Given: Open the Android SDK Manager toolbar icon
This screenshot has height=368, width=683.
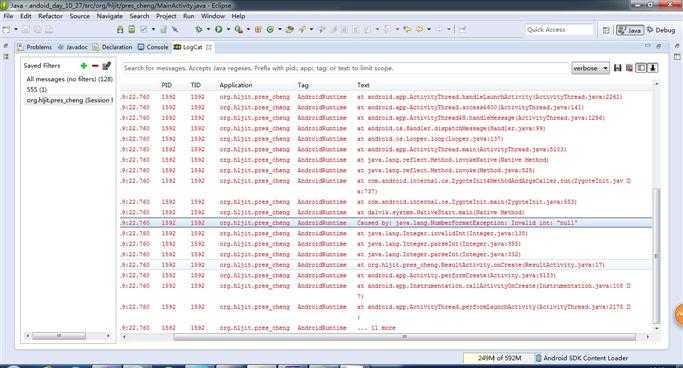Looking at the screenshot, I should (x=120, y=29).
